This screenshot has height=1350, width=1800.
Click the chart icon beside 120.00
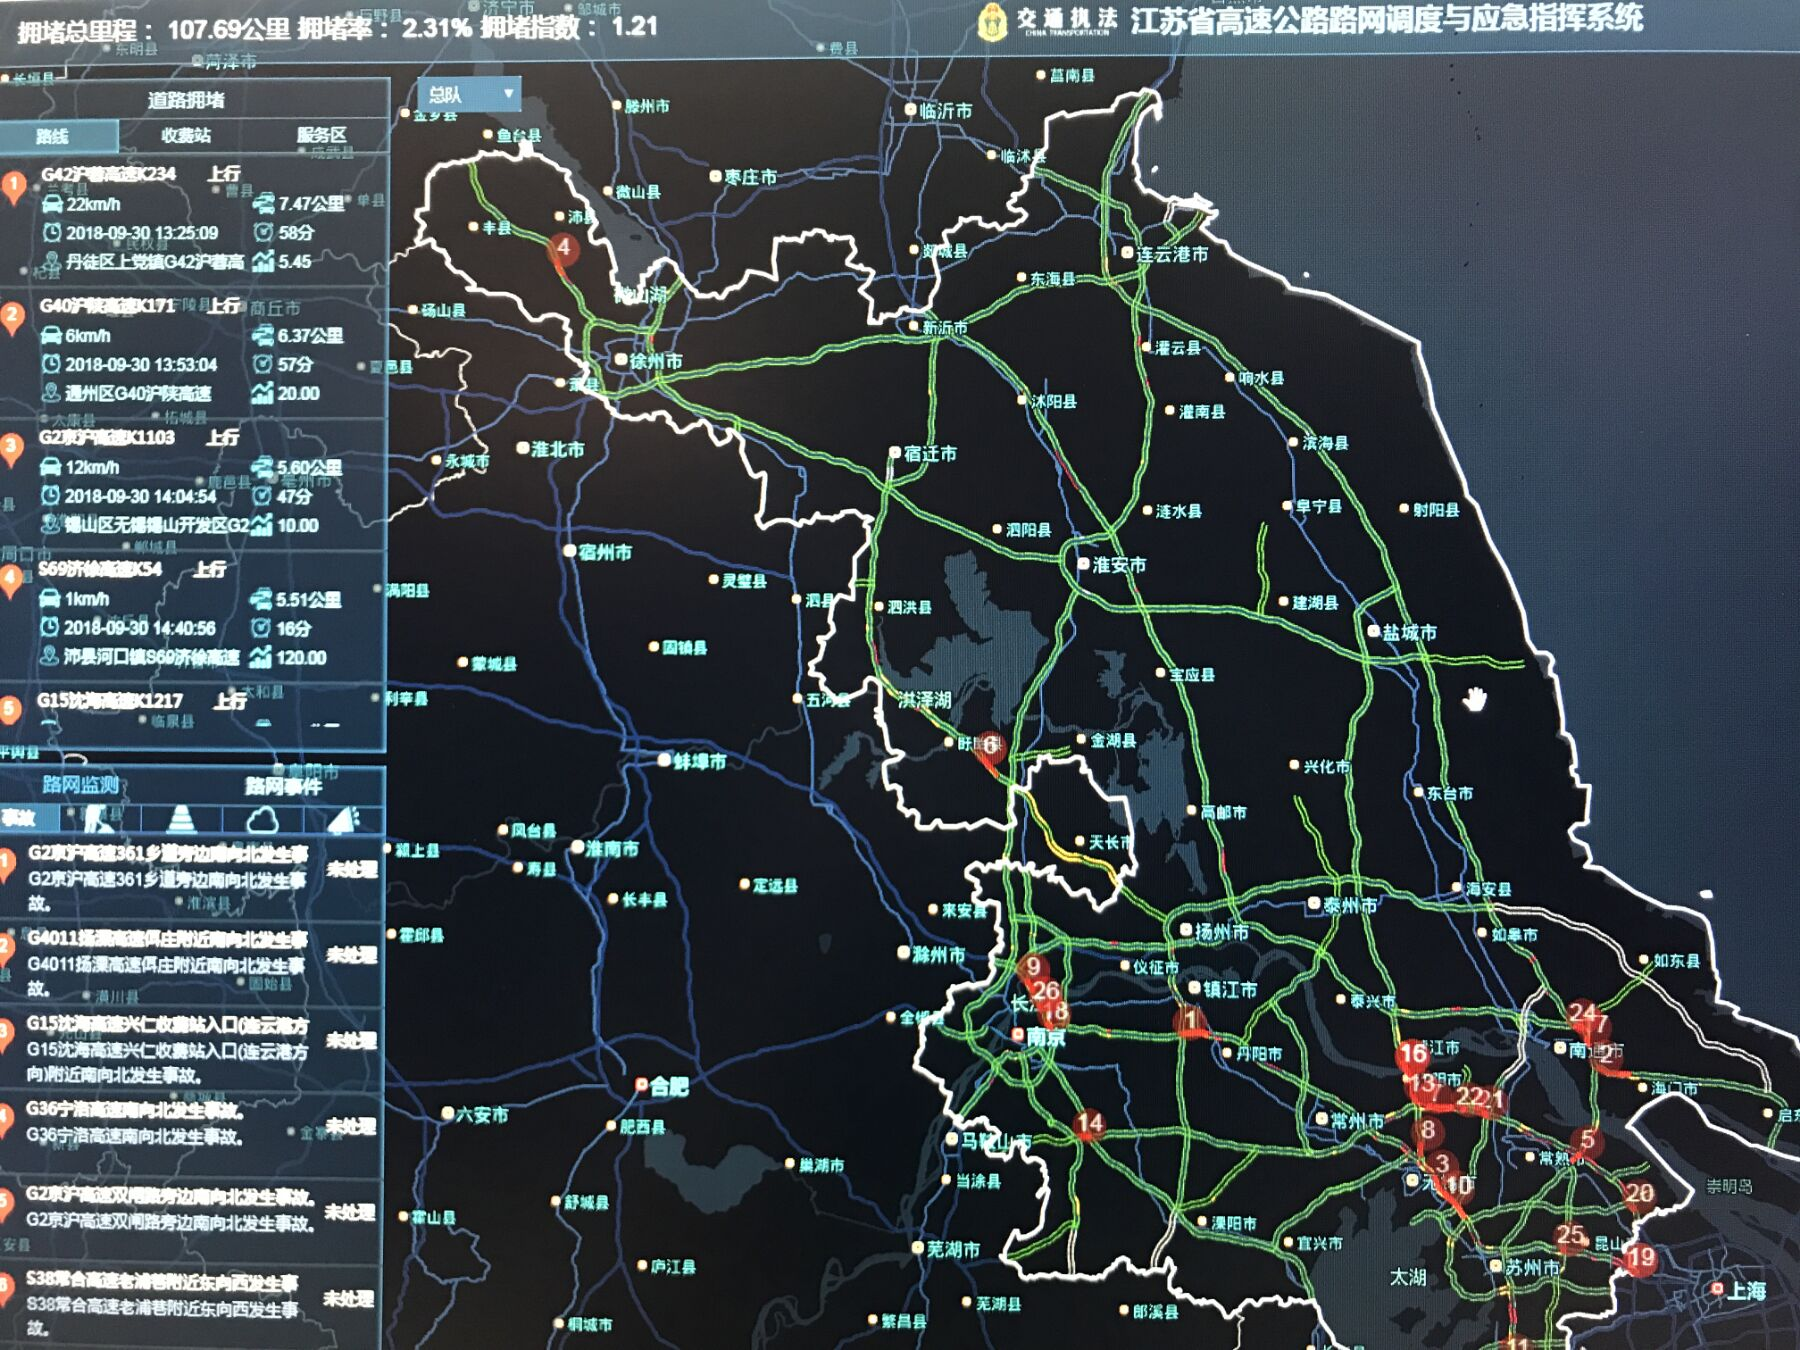261,657
